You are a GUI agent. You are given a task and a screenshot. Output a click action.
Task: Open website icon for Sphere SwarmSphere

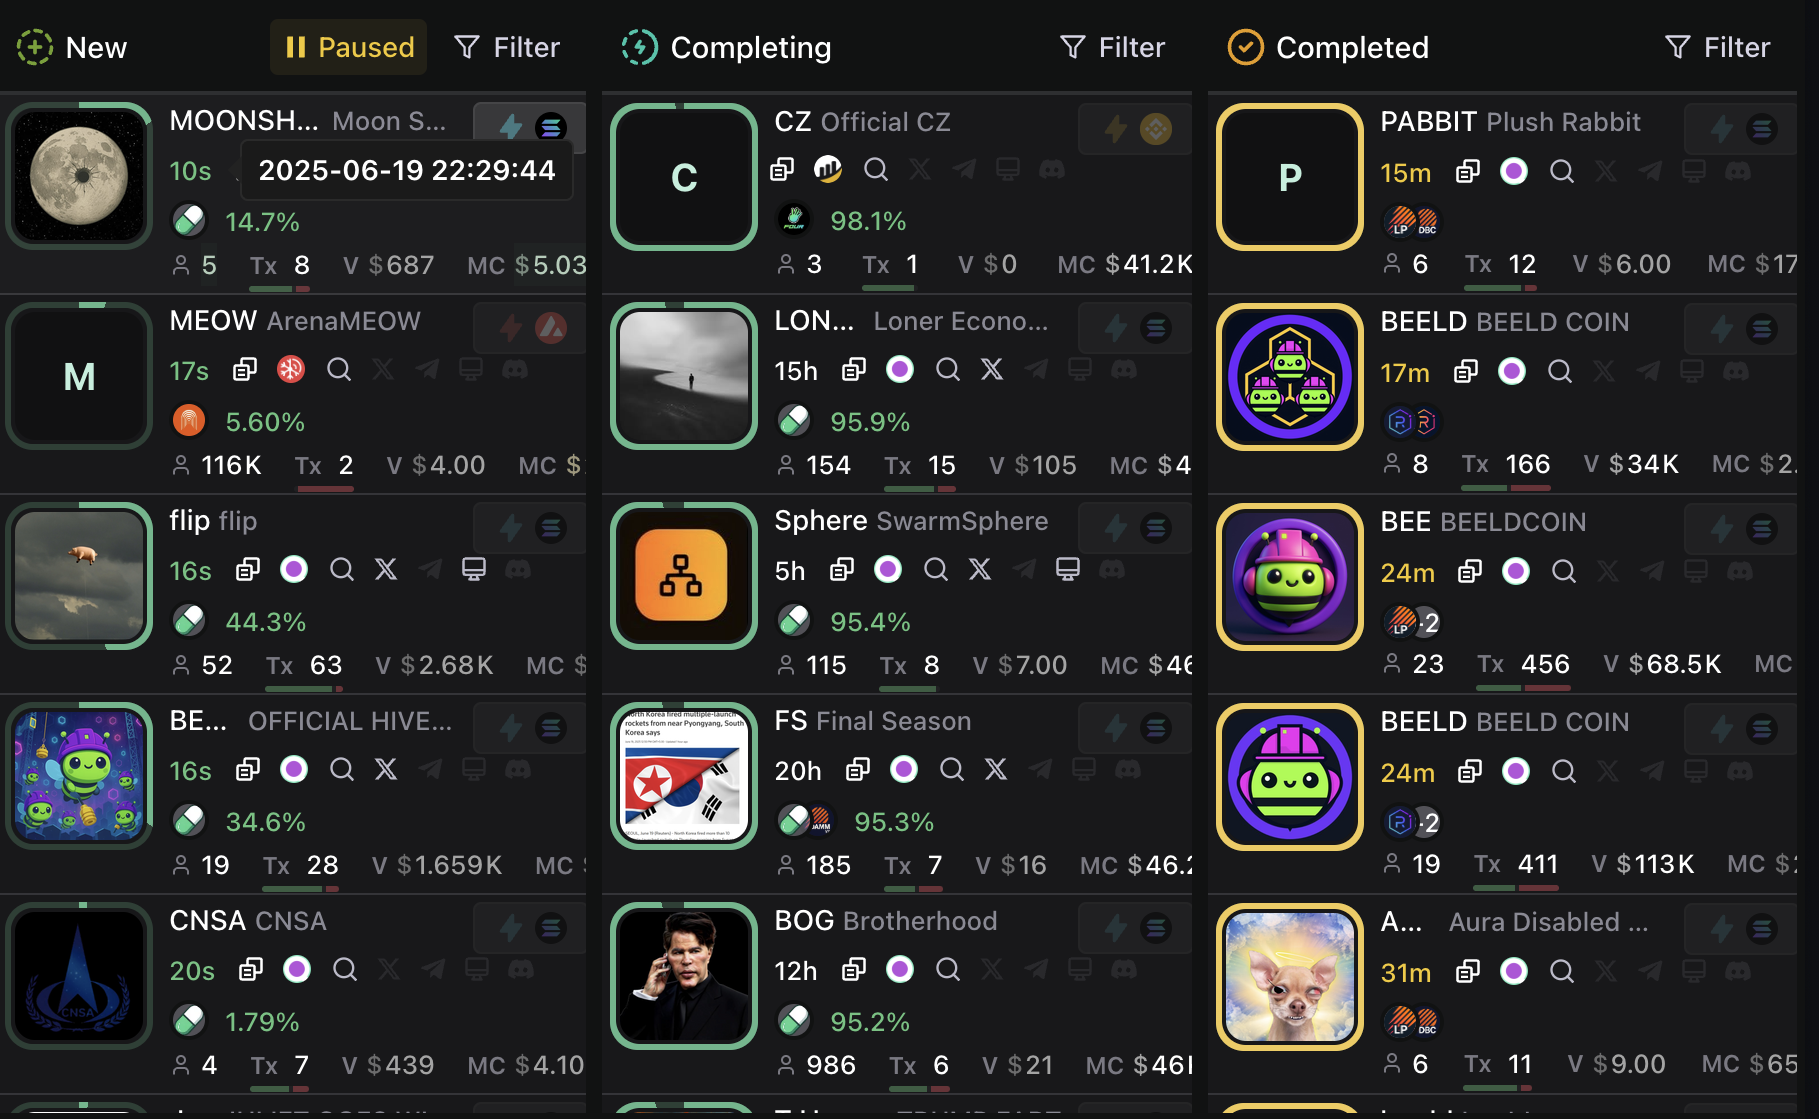(1068, 570)
